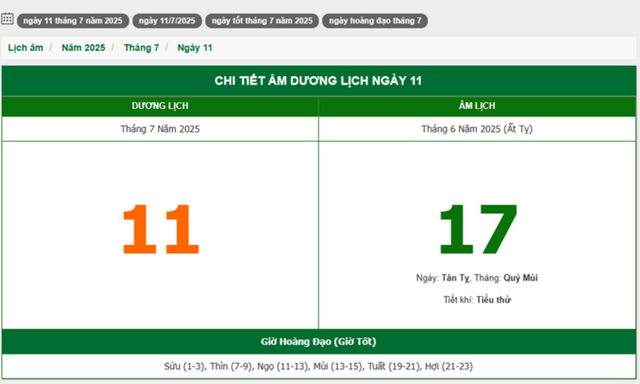640x384 pixels.
Task: Select 'Tháng 6 Năm 2025 (Ất Tỵ)' lunar text
Action: [477, 129]
